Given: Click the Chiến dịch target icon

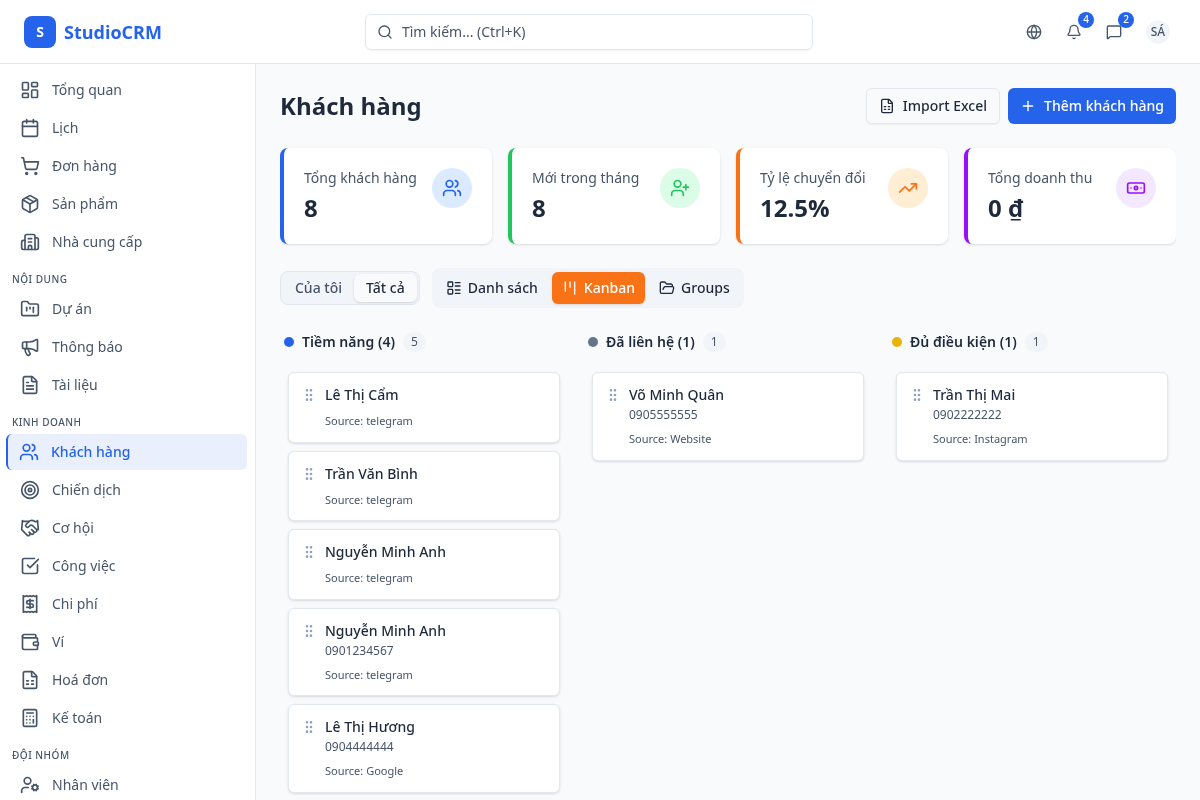Looking at the screenshot, I should [x=29, y=489].
